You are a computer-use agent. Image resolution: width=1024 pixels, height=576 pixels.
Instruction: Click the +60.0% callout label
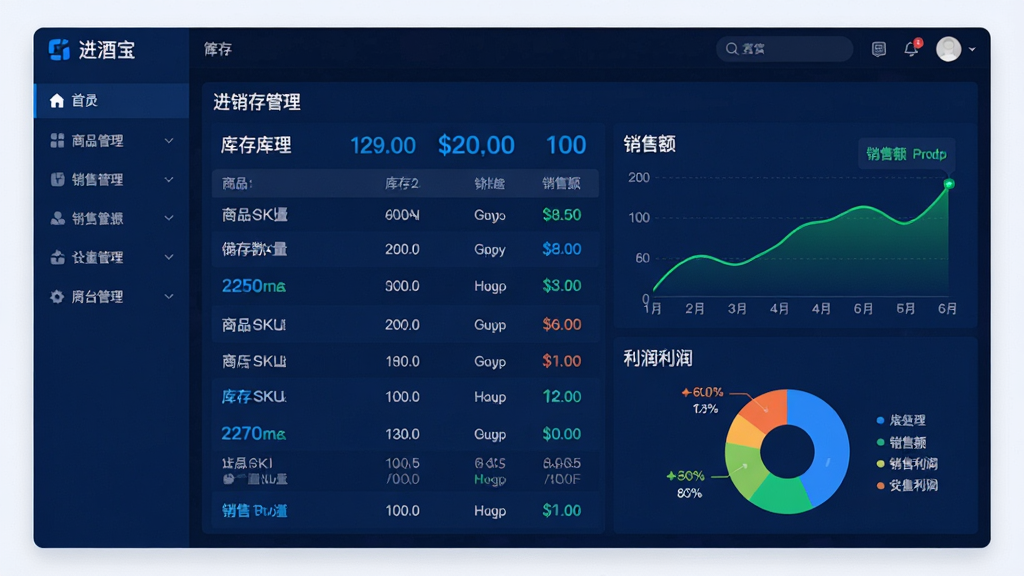[x=703, y=392]
